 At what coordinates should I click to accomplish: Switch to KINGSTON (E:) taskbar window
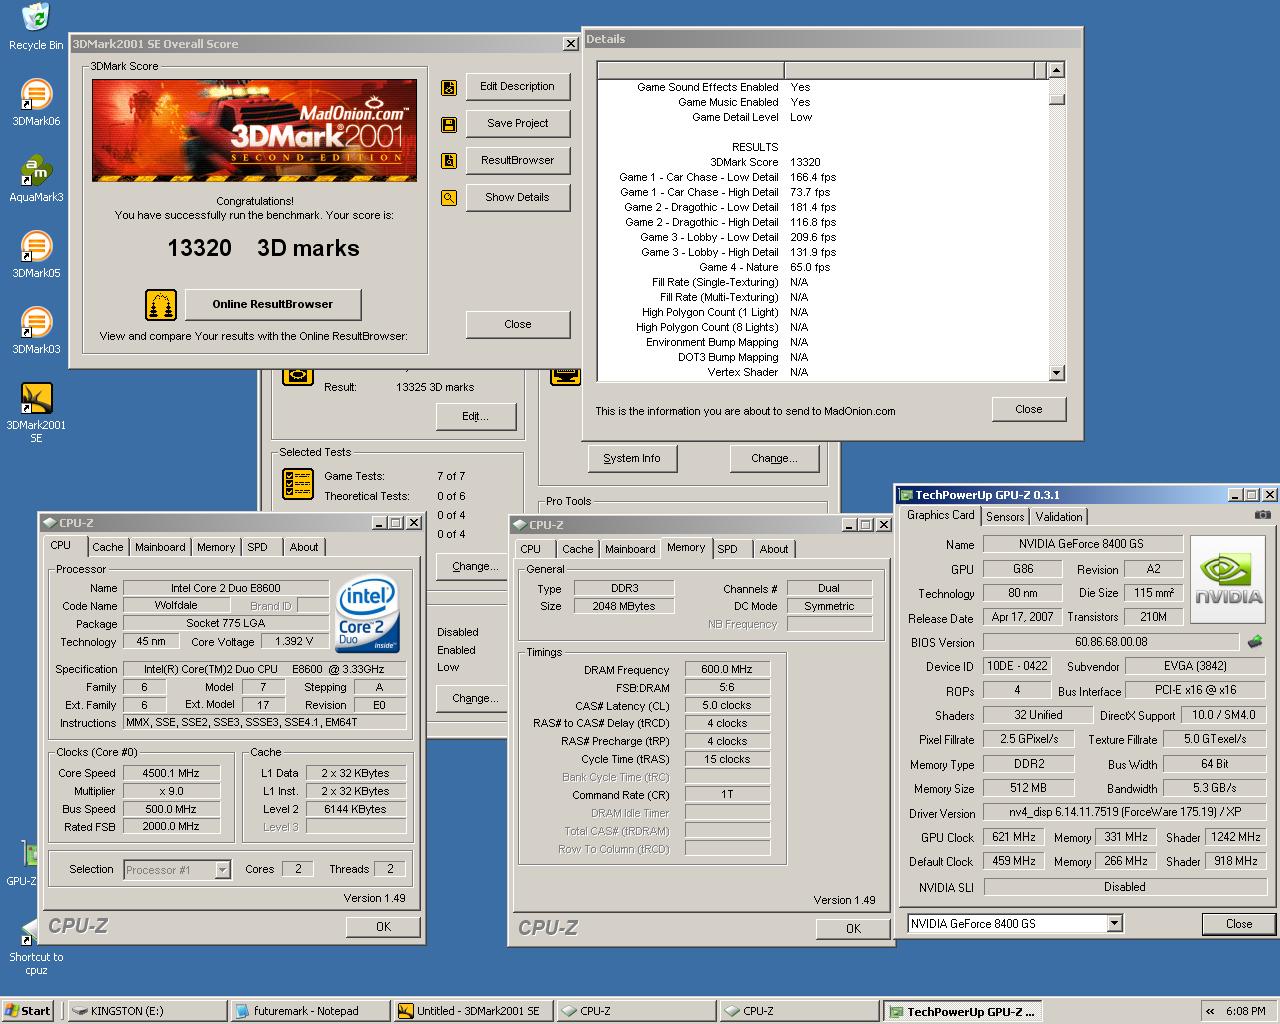click(x=147, y=1011)
